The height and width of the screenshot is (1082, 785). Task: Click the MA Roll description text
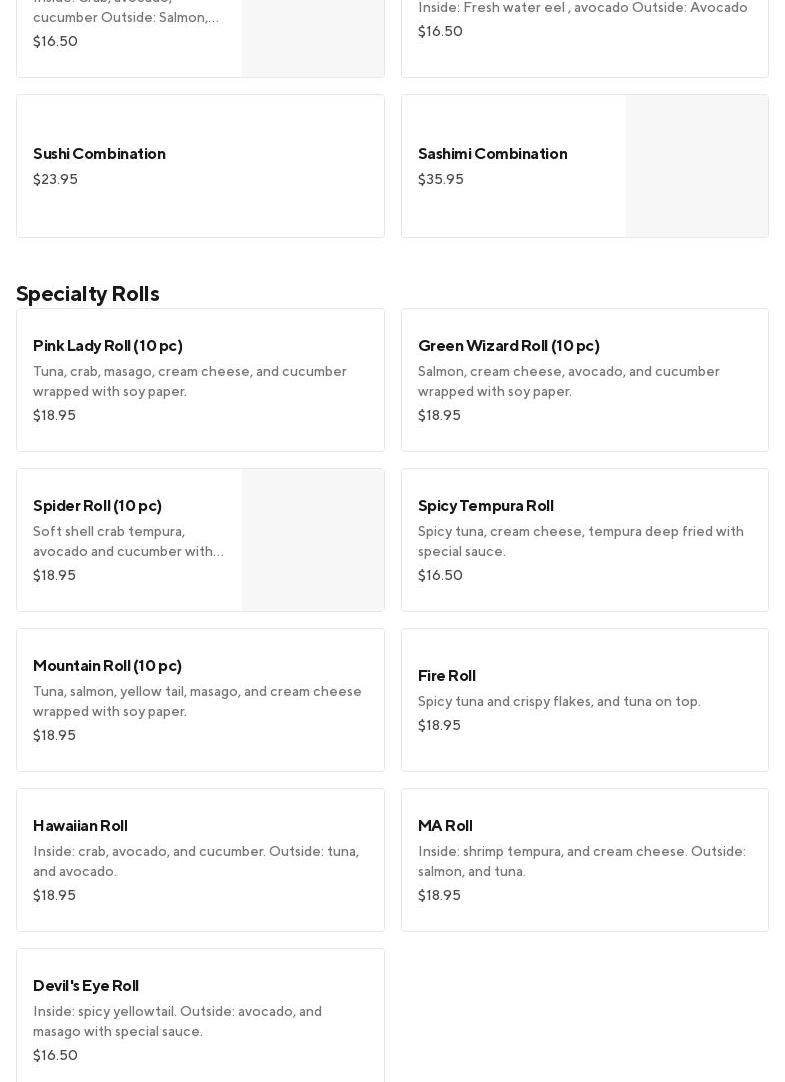(x=581, y=861)
